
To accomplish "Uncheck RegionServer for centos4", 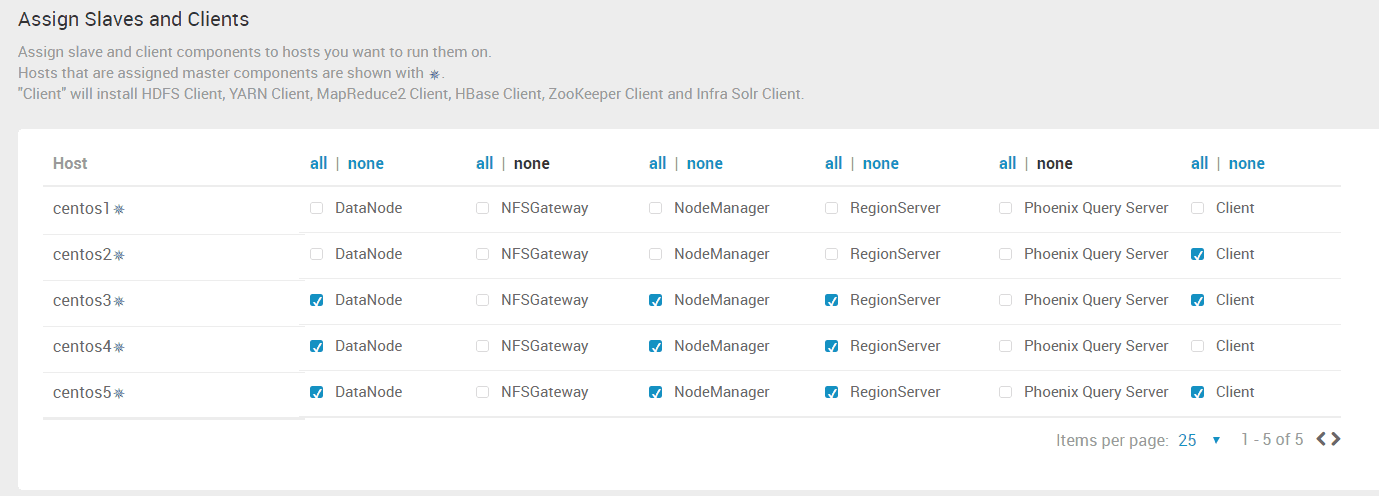I will tap(832, 346).
